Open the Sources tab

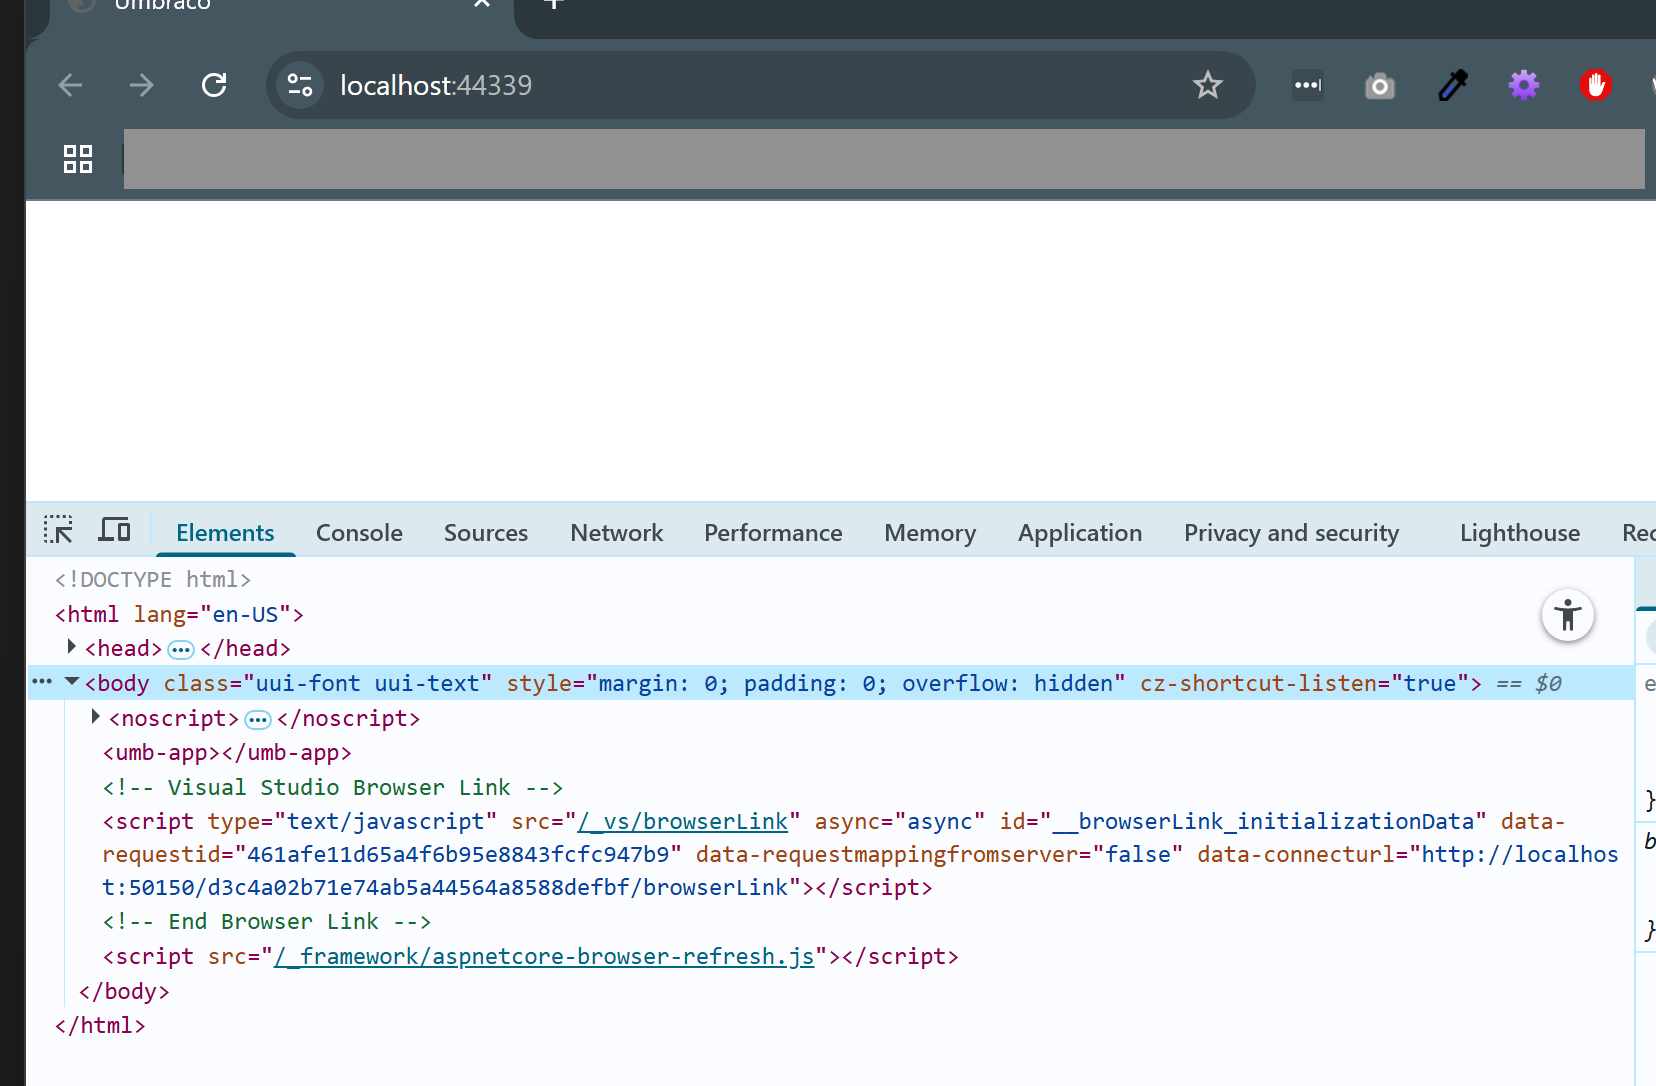click(486, 533)
